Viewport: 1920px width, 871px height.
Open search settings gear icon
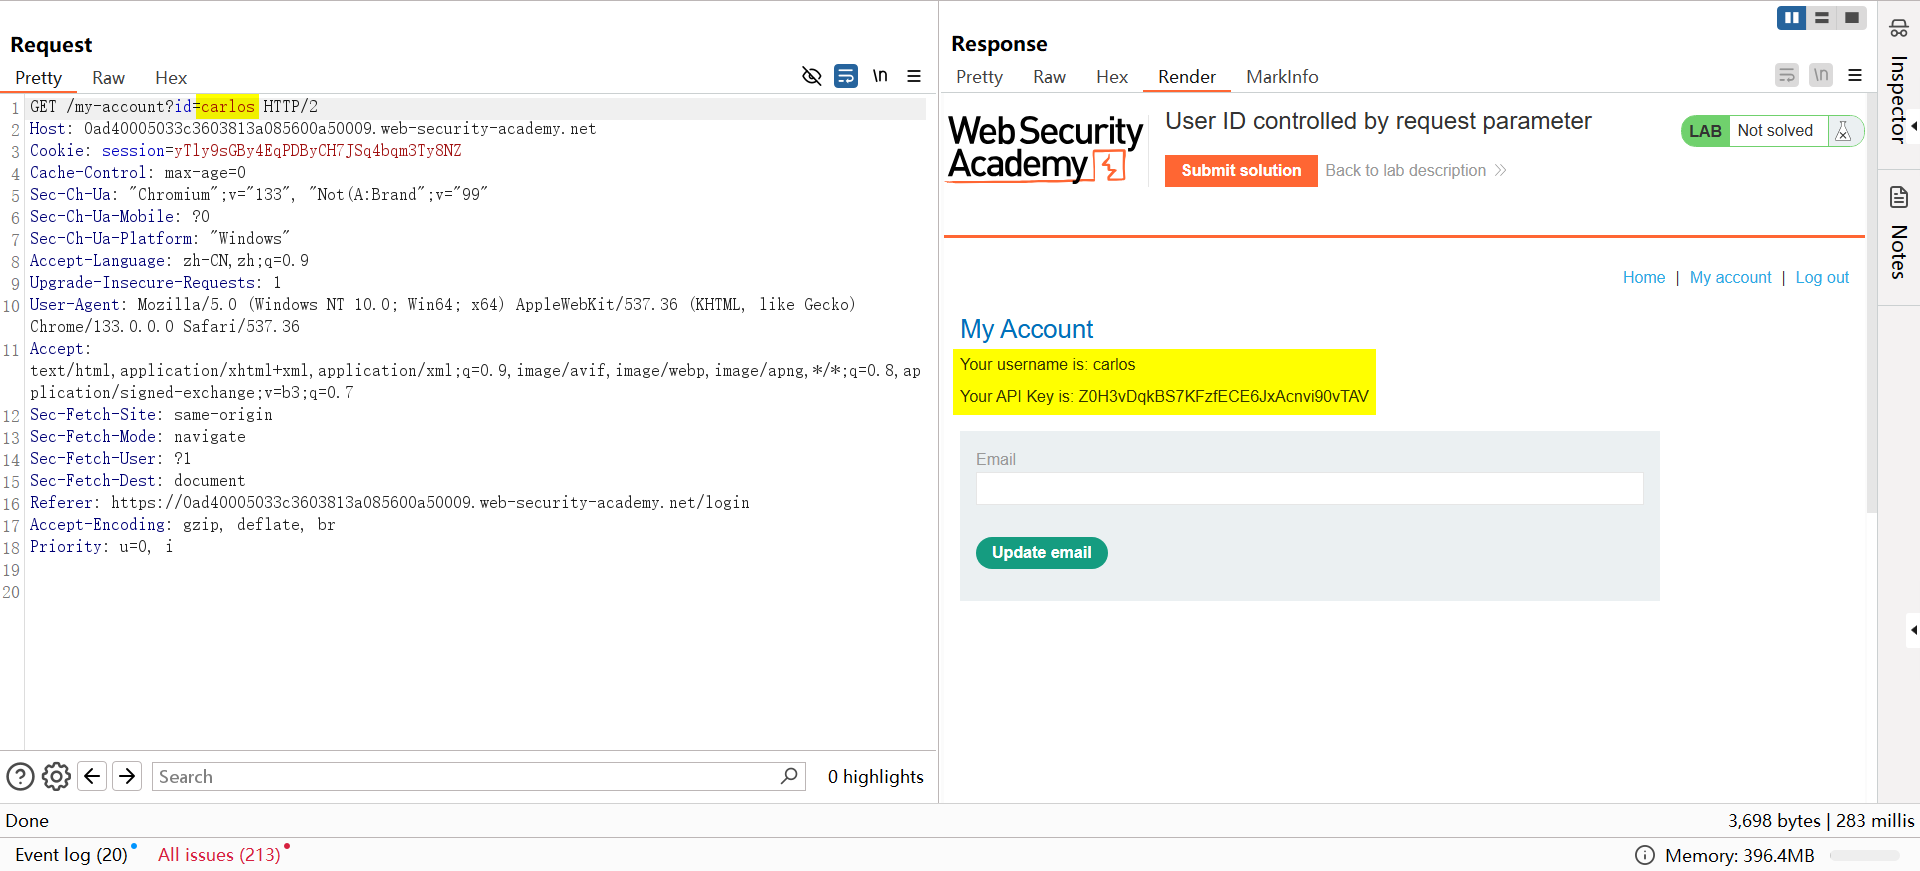(x=56, y=777)
